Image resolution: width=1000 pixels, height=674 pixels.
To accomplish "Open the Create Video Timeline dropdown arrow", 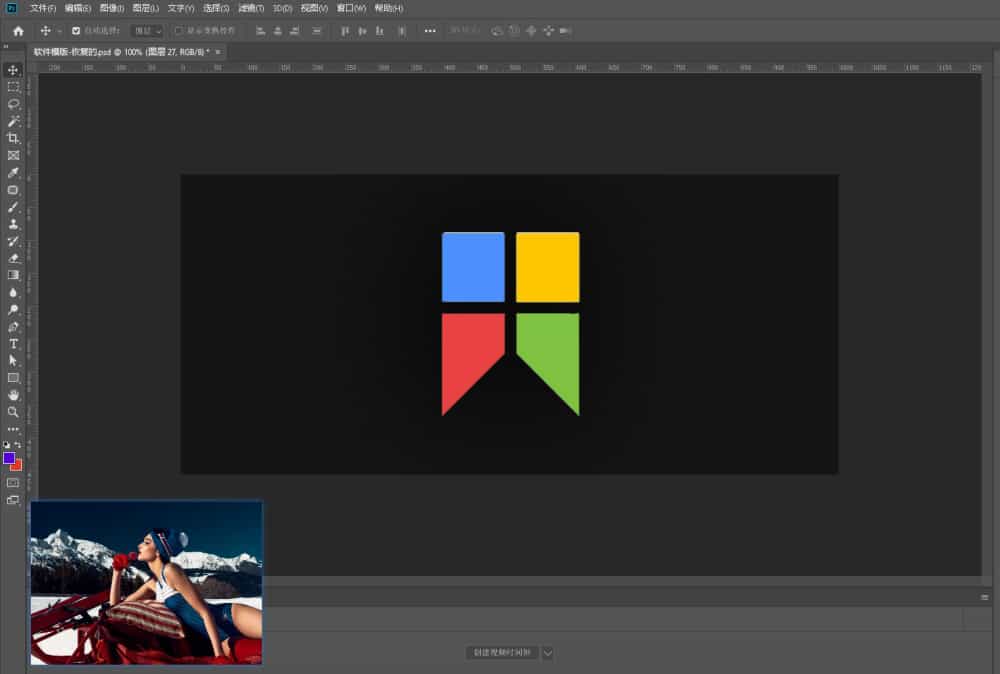I will click(x=548, y=652).
